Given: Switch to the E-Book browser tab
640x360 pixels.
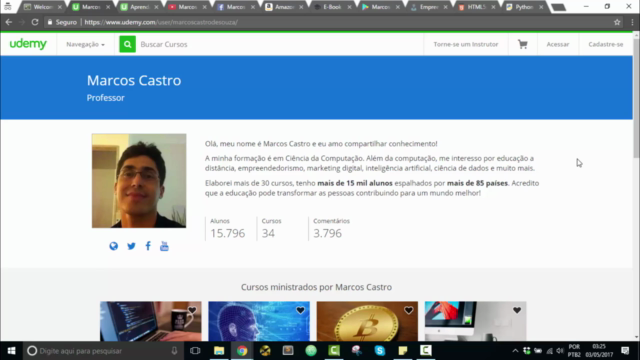Looking at the screenshot, I should [x=332, y=7].
